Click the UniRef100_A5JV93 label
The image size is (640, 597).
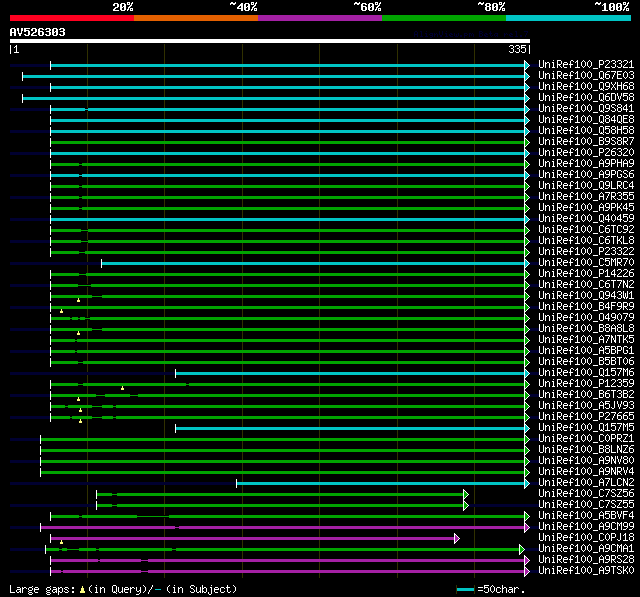tap(586, 406)
